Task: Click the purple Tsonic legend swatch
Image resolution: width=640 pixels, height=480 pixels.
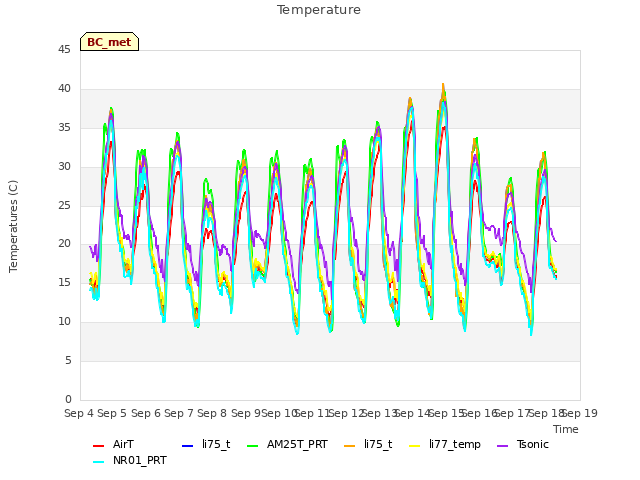Action: tap(502, 445)
